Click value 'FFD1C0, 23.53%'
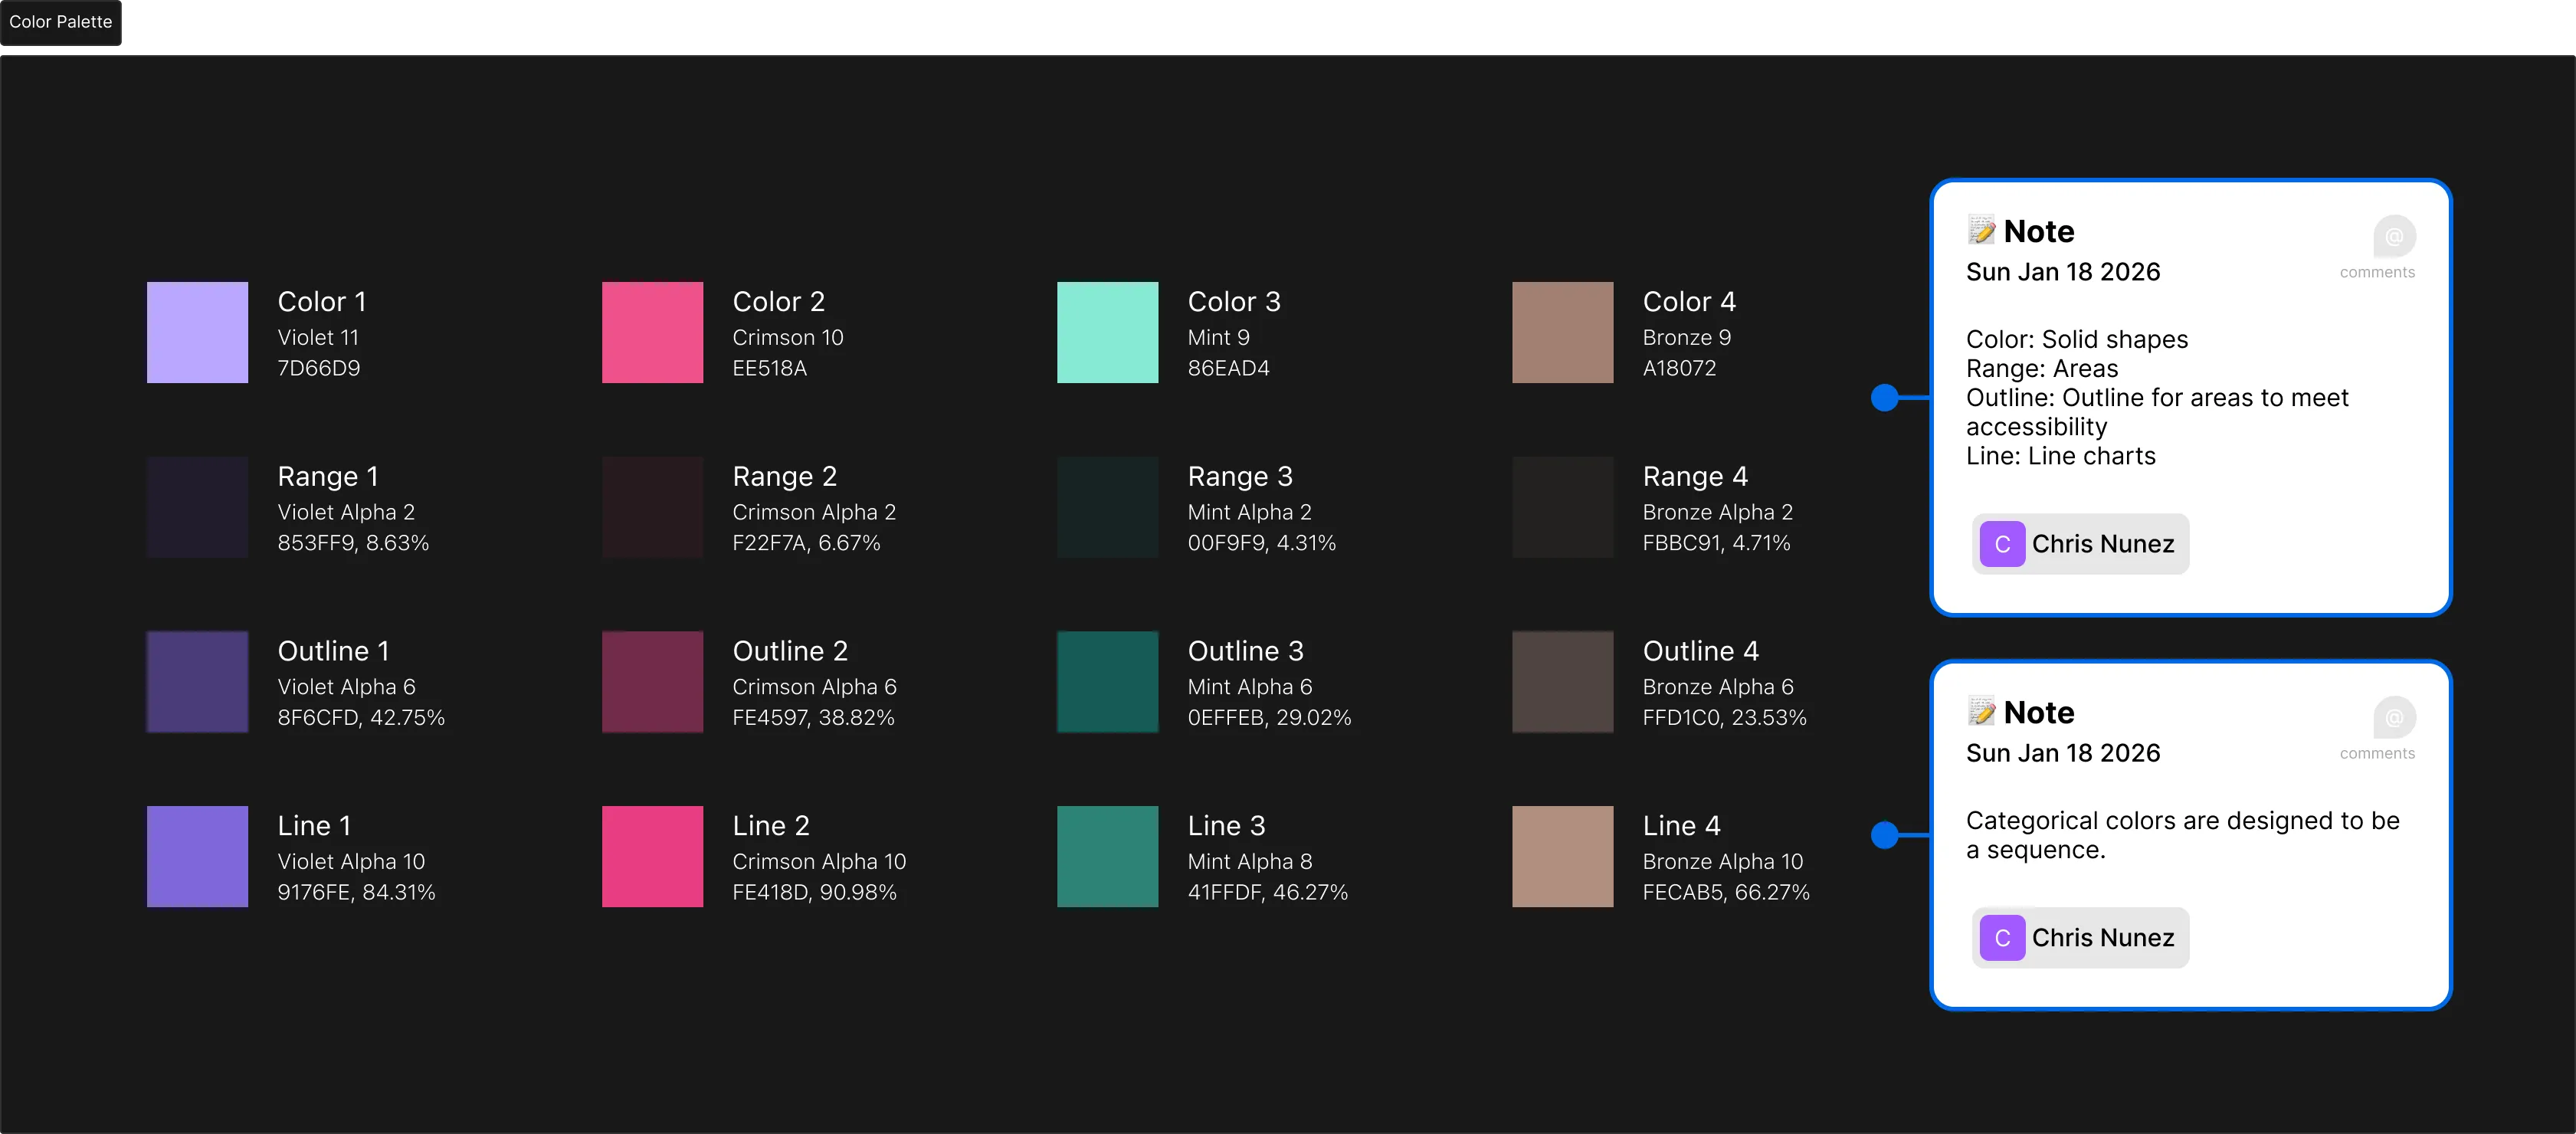This screenshot has width=2576, height=1134. [1724, 718]
